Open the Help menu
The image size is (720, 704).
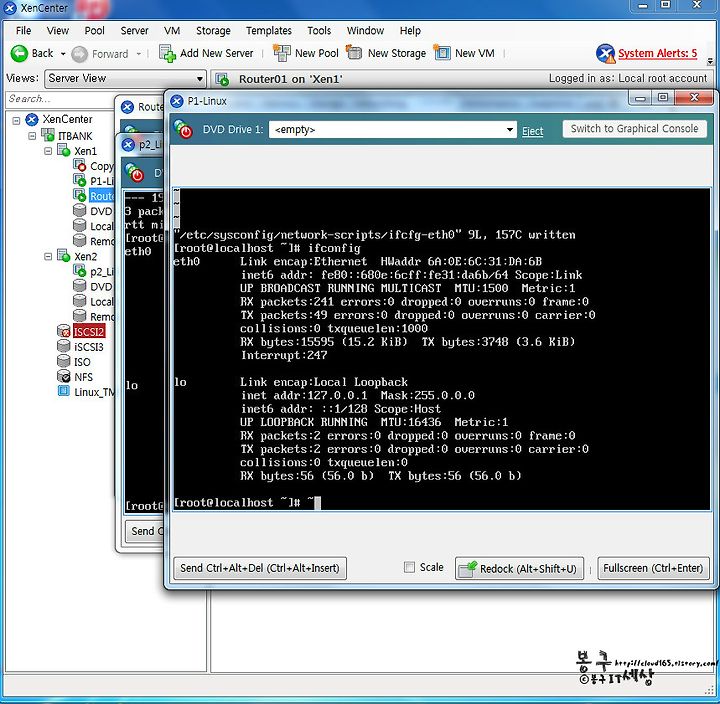[x=410, y=31]
